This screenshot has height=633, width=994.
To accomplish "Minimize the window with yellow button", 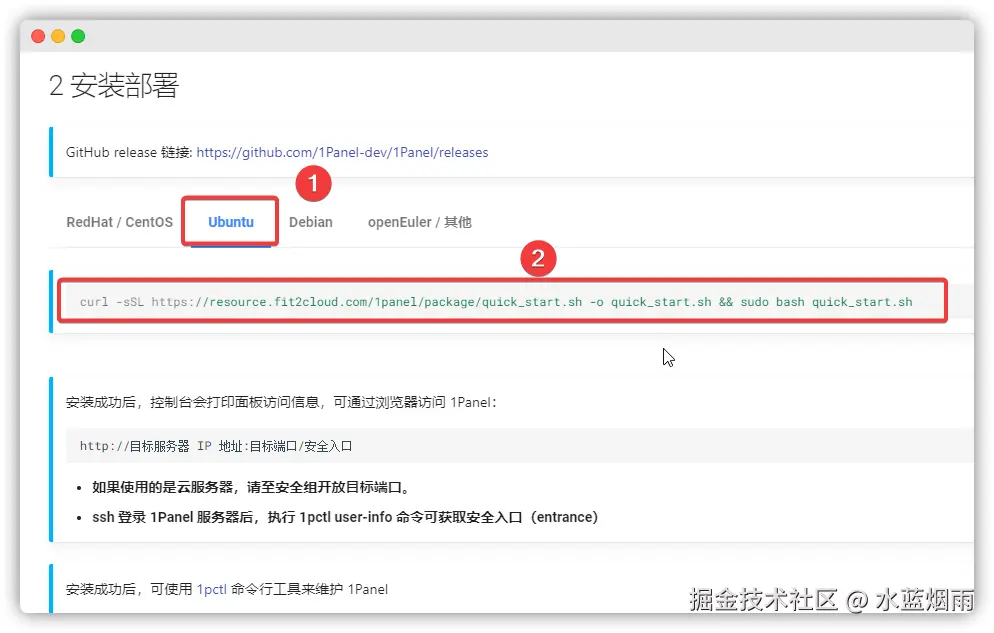I will coord(58,36).
